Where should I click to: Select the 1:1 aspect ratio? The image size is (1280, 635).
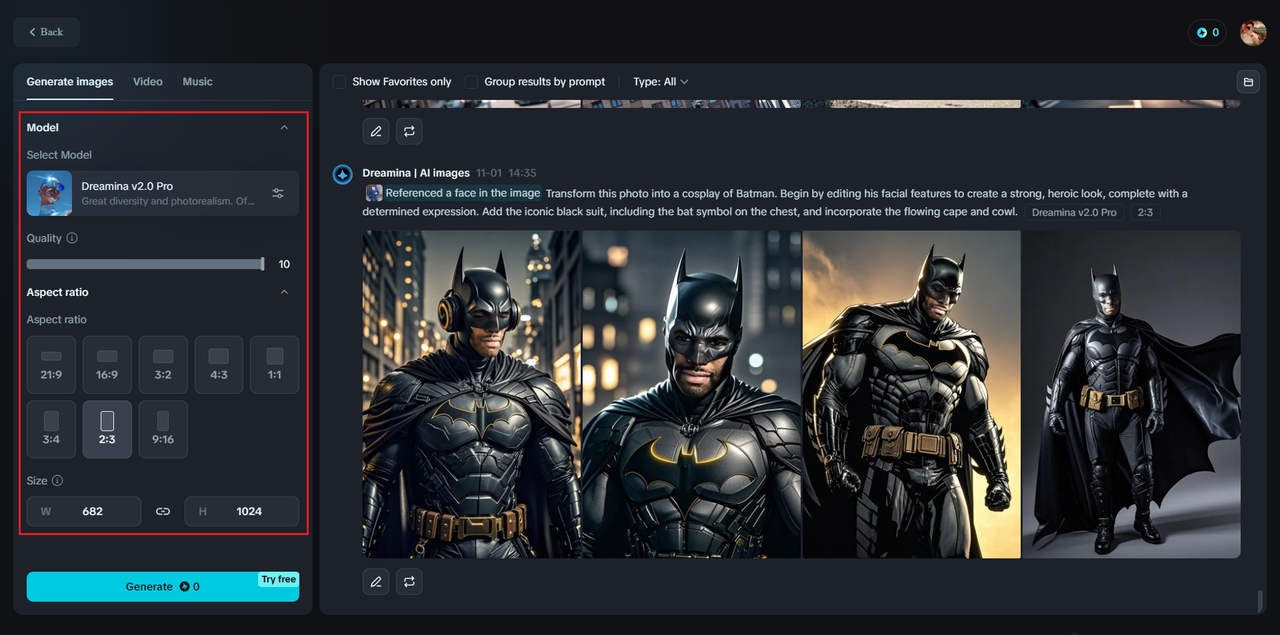(x=275, y=364)
